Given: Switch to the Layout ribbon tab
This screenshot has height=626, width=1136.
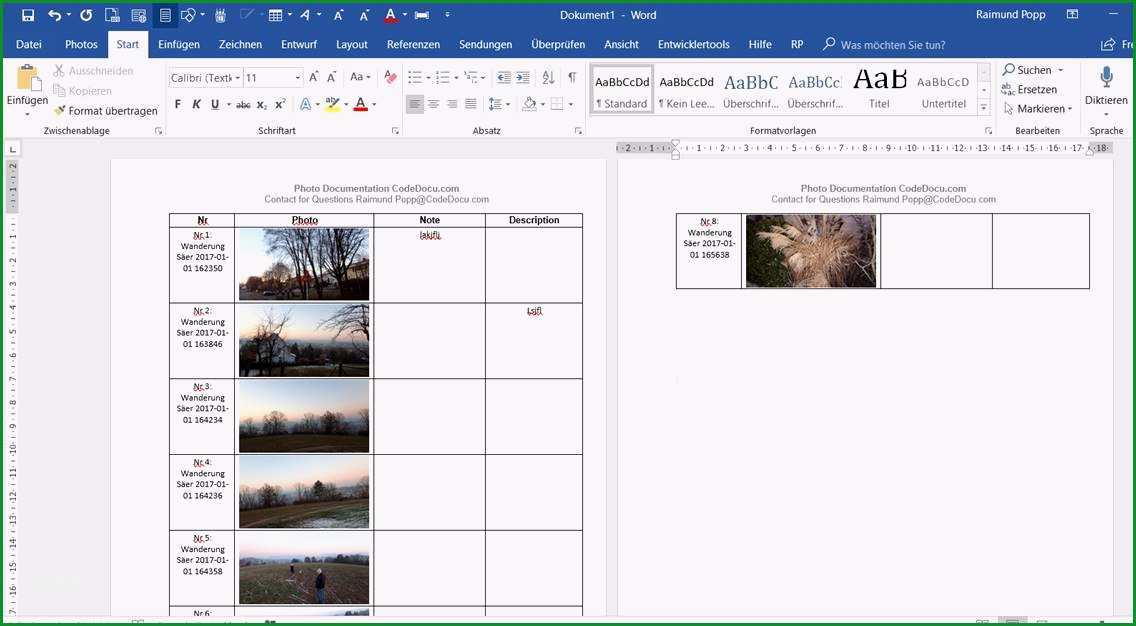Looking at the screenshot, I should (351, 44).
